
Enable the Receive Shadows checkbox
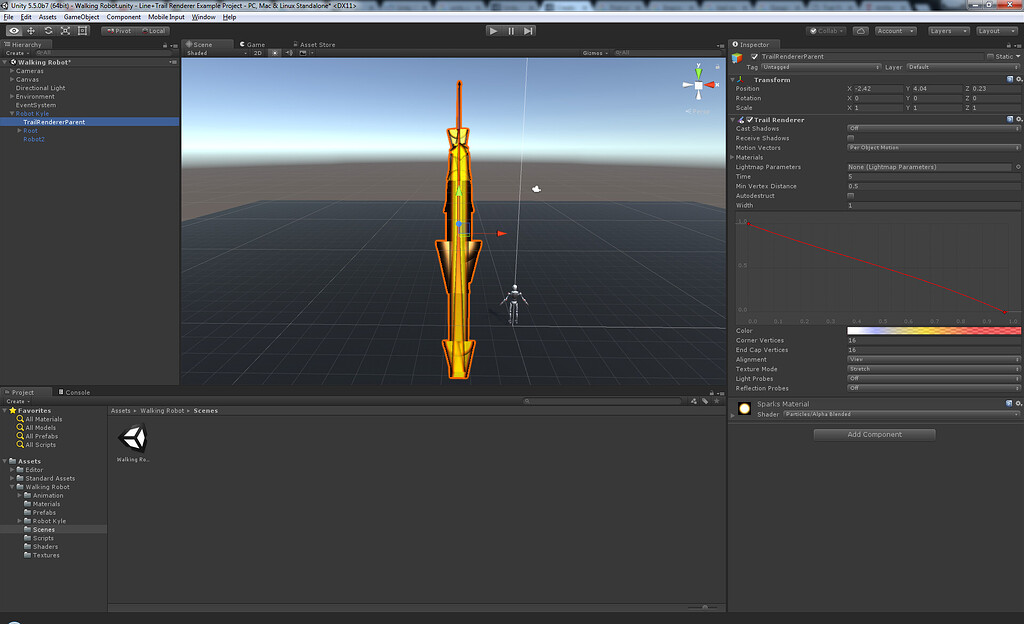click(851, 138)
